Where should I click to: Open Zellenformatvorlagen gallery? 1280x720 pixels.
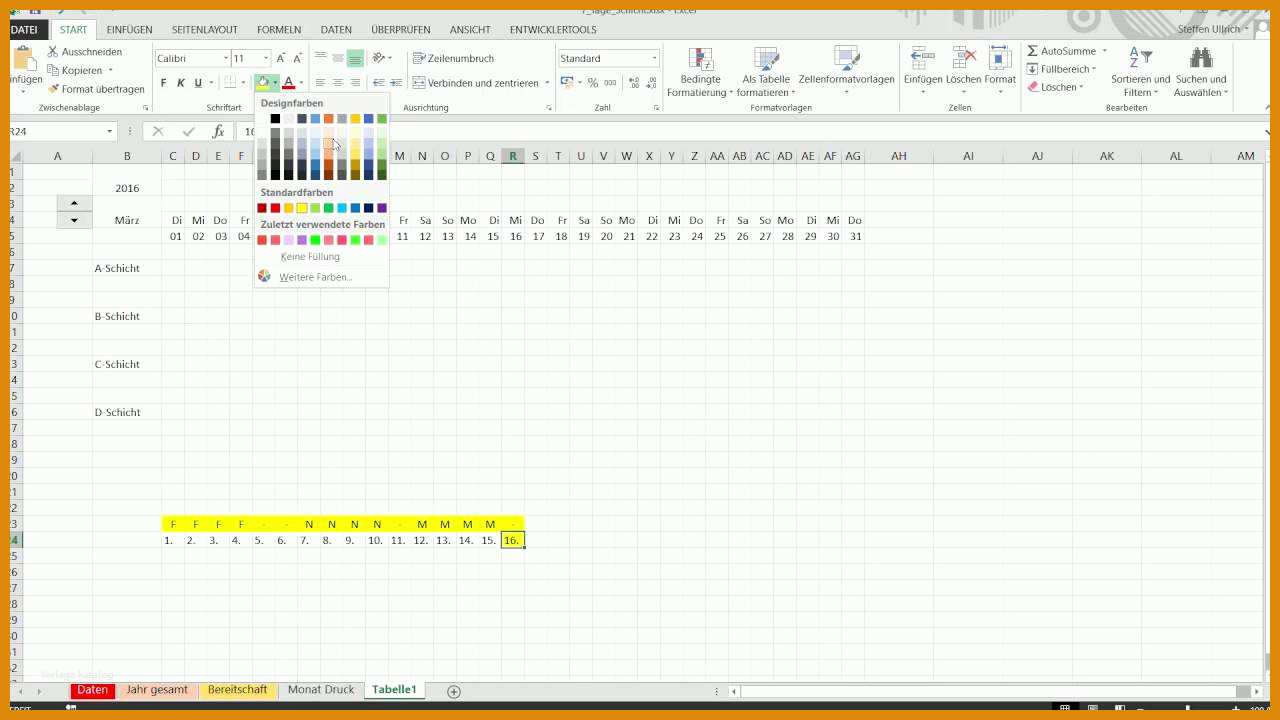click(846, 72)
